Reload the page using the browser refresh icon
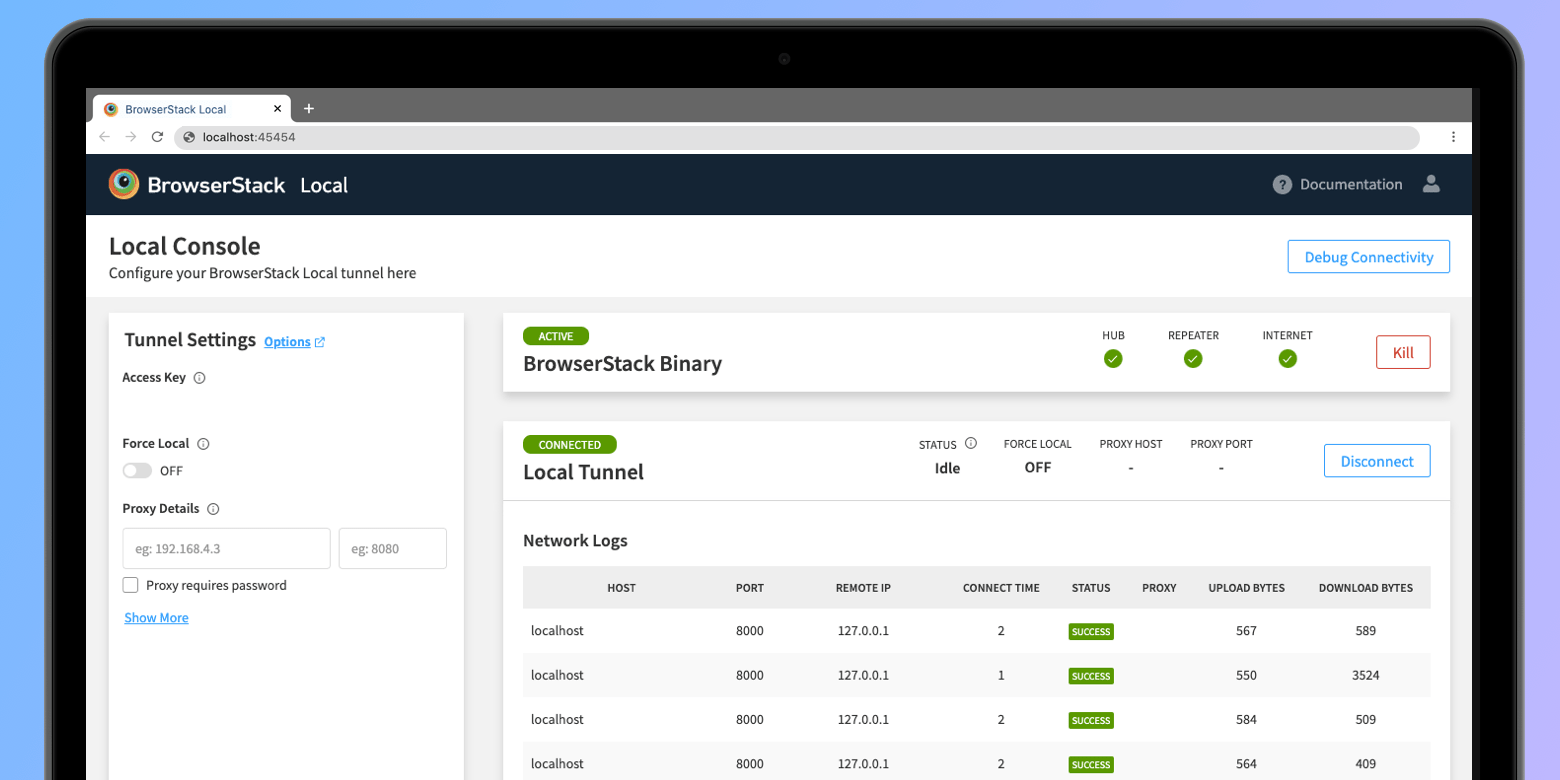 157,137
